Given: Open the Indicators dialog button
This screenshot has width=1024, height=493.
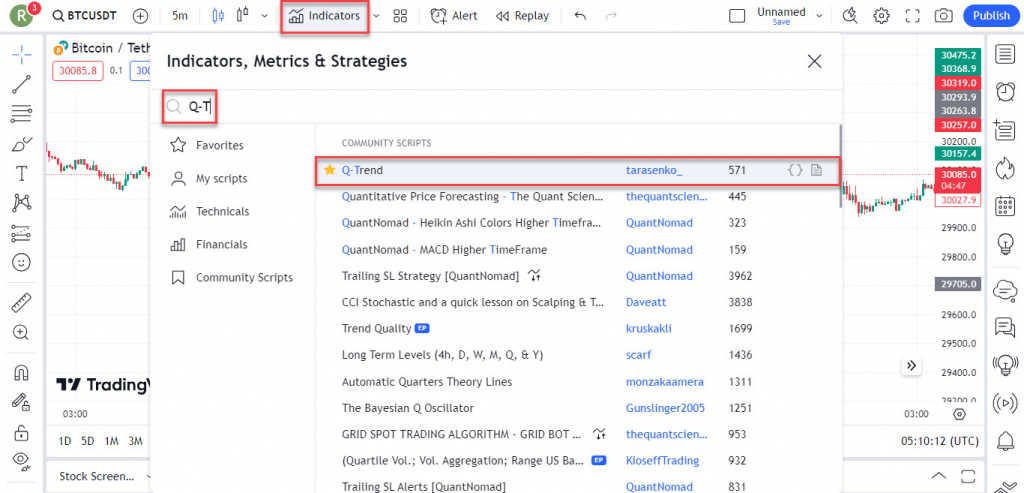Looking at the screenshot, I should 325,16.
